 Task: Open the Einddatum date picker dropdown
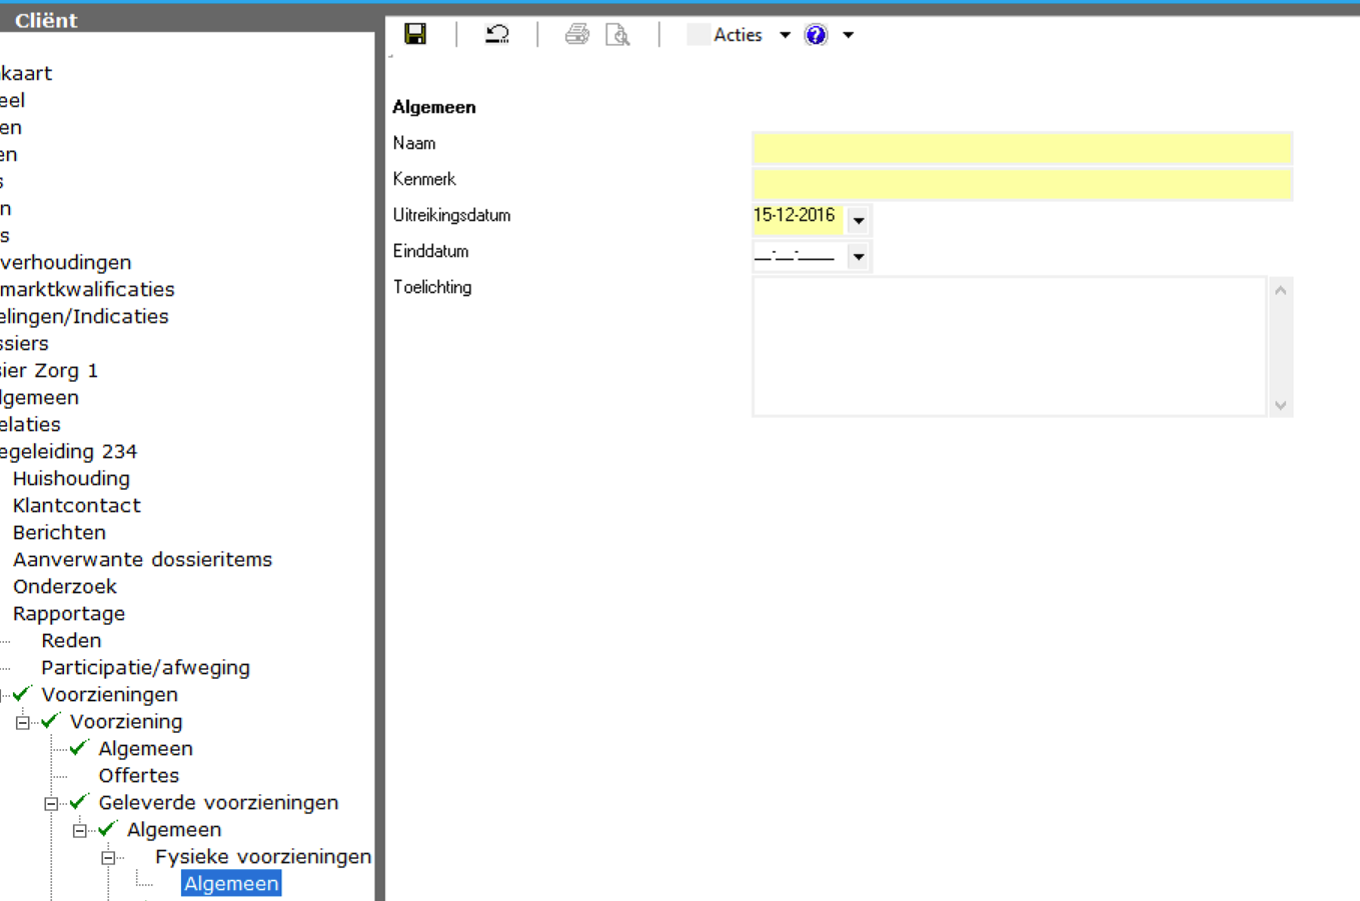[x=858, y=257]
